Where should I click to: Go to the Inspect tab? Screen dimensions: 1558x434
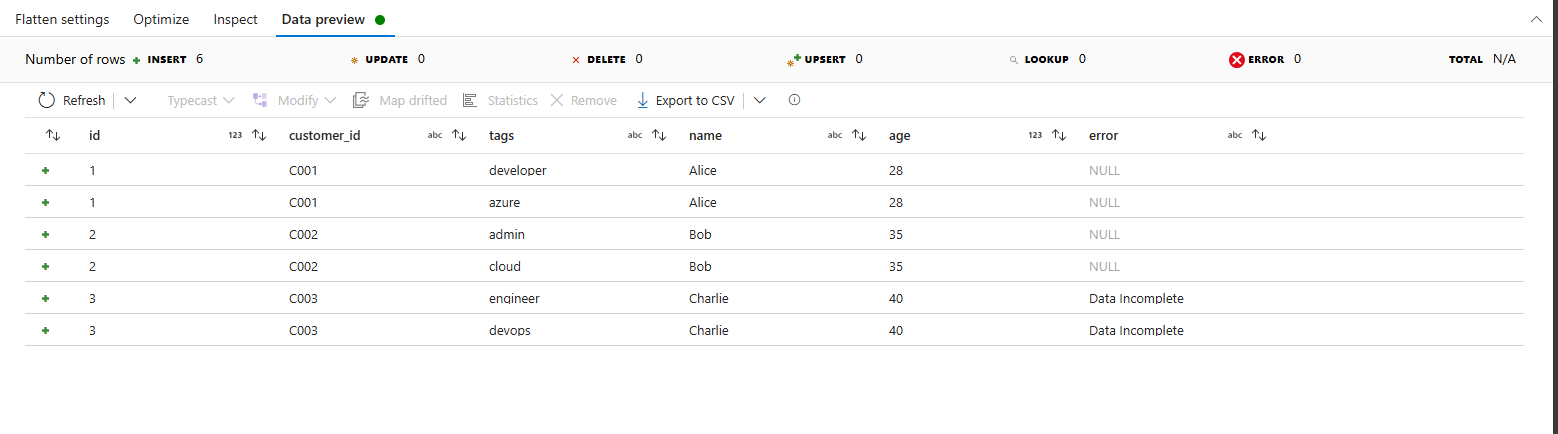pyautogui.click(x=235, y=19)
